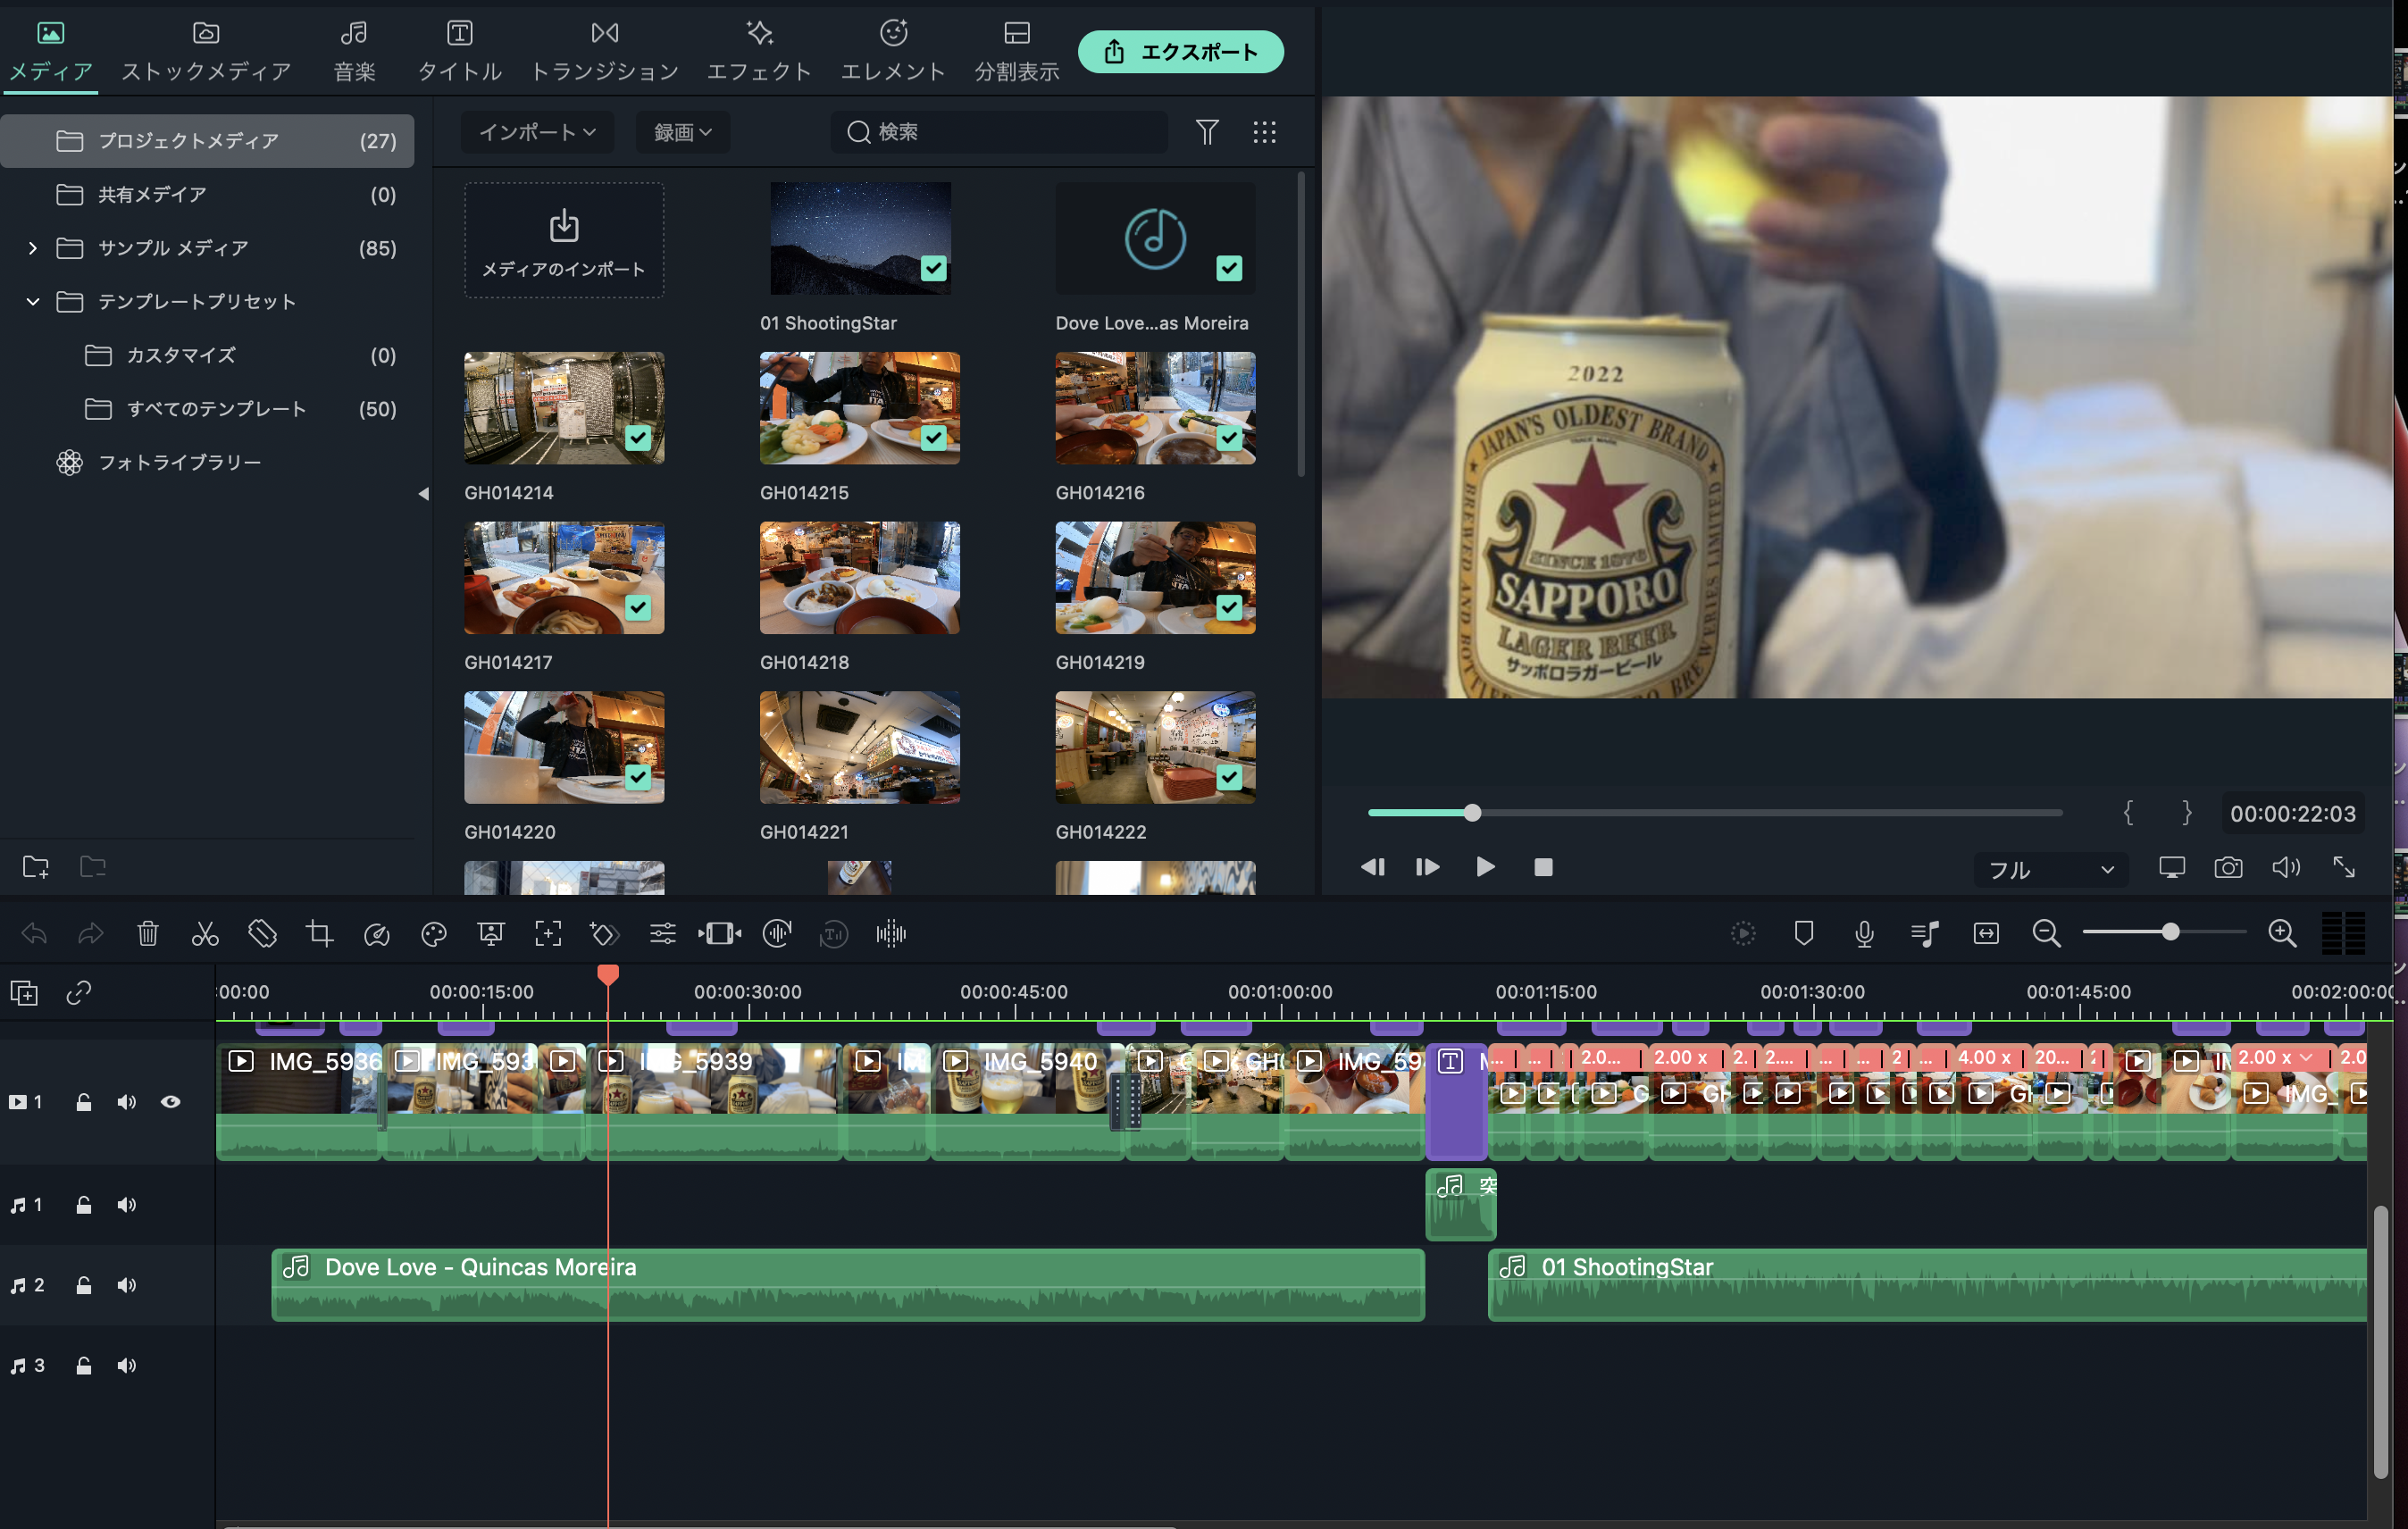Open the インポート dropdown
This screenshot has width=2408, height=1529.
[537, 132]
